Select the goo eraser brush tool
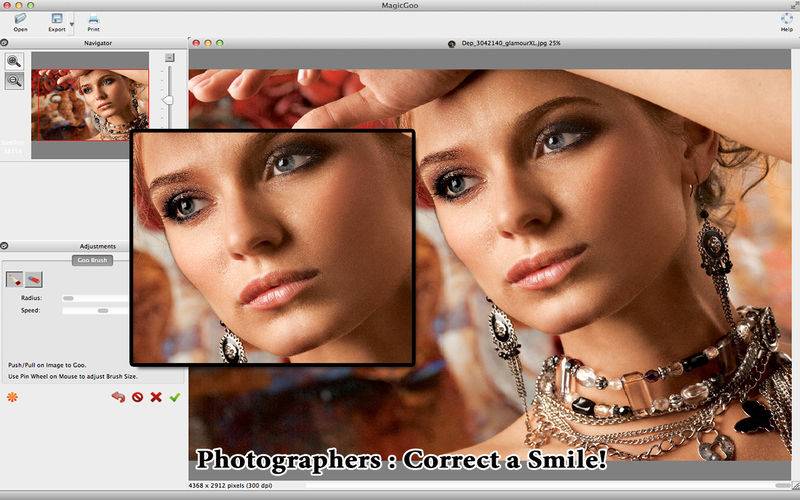This screenshot has width=800, height=500. [x=34, y=279]
